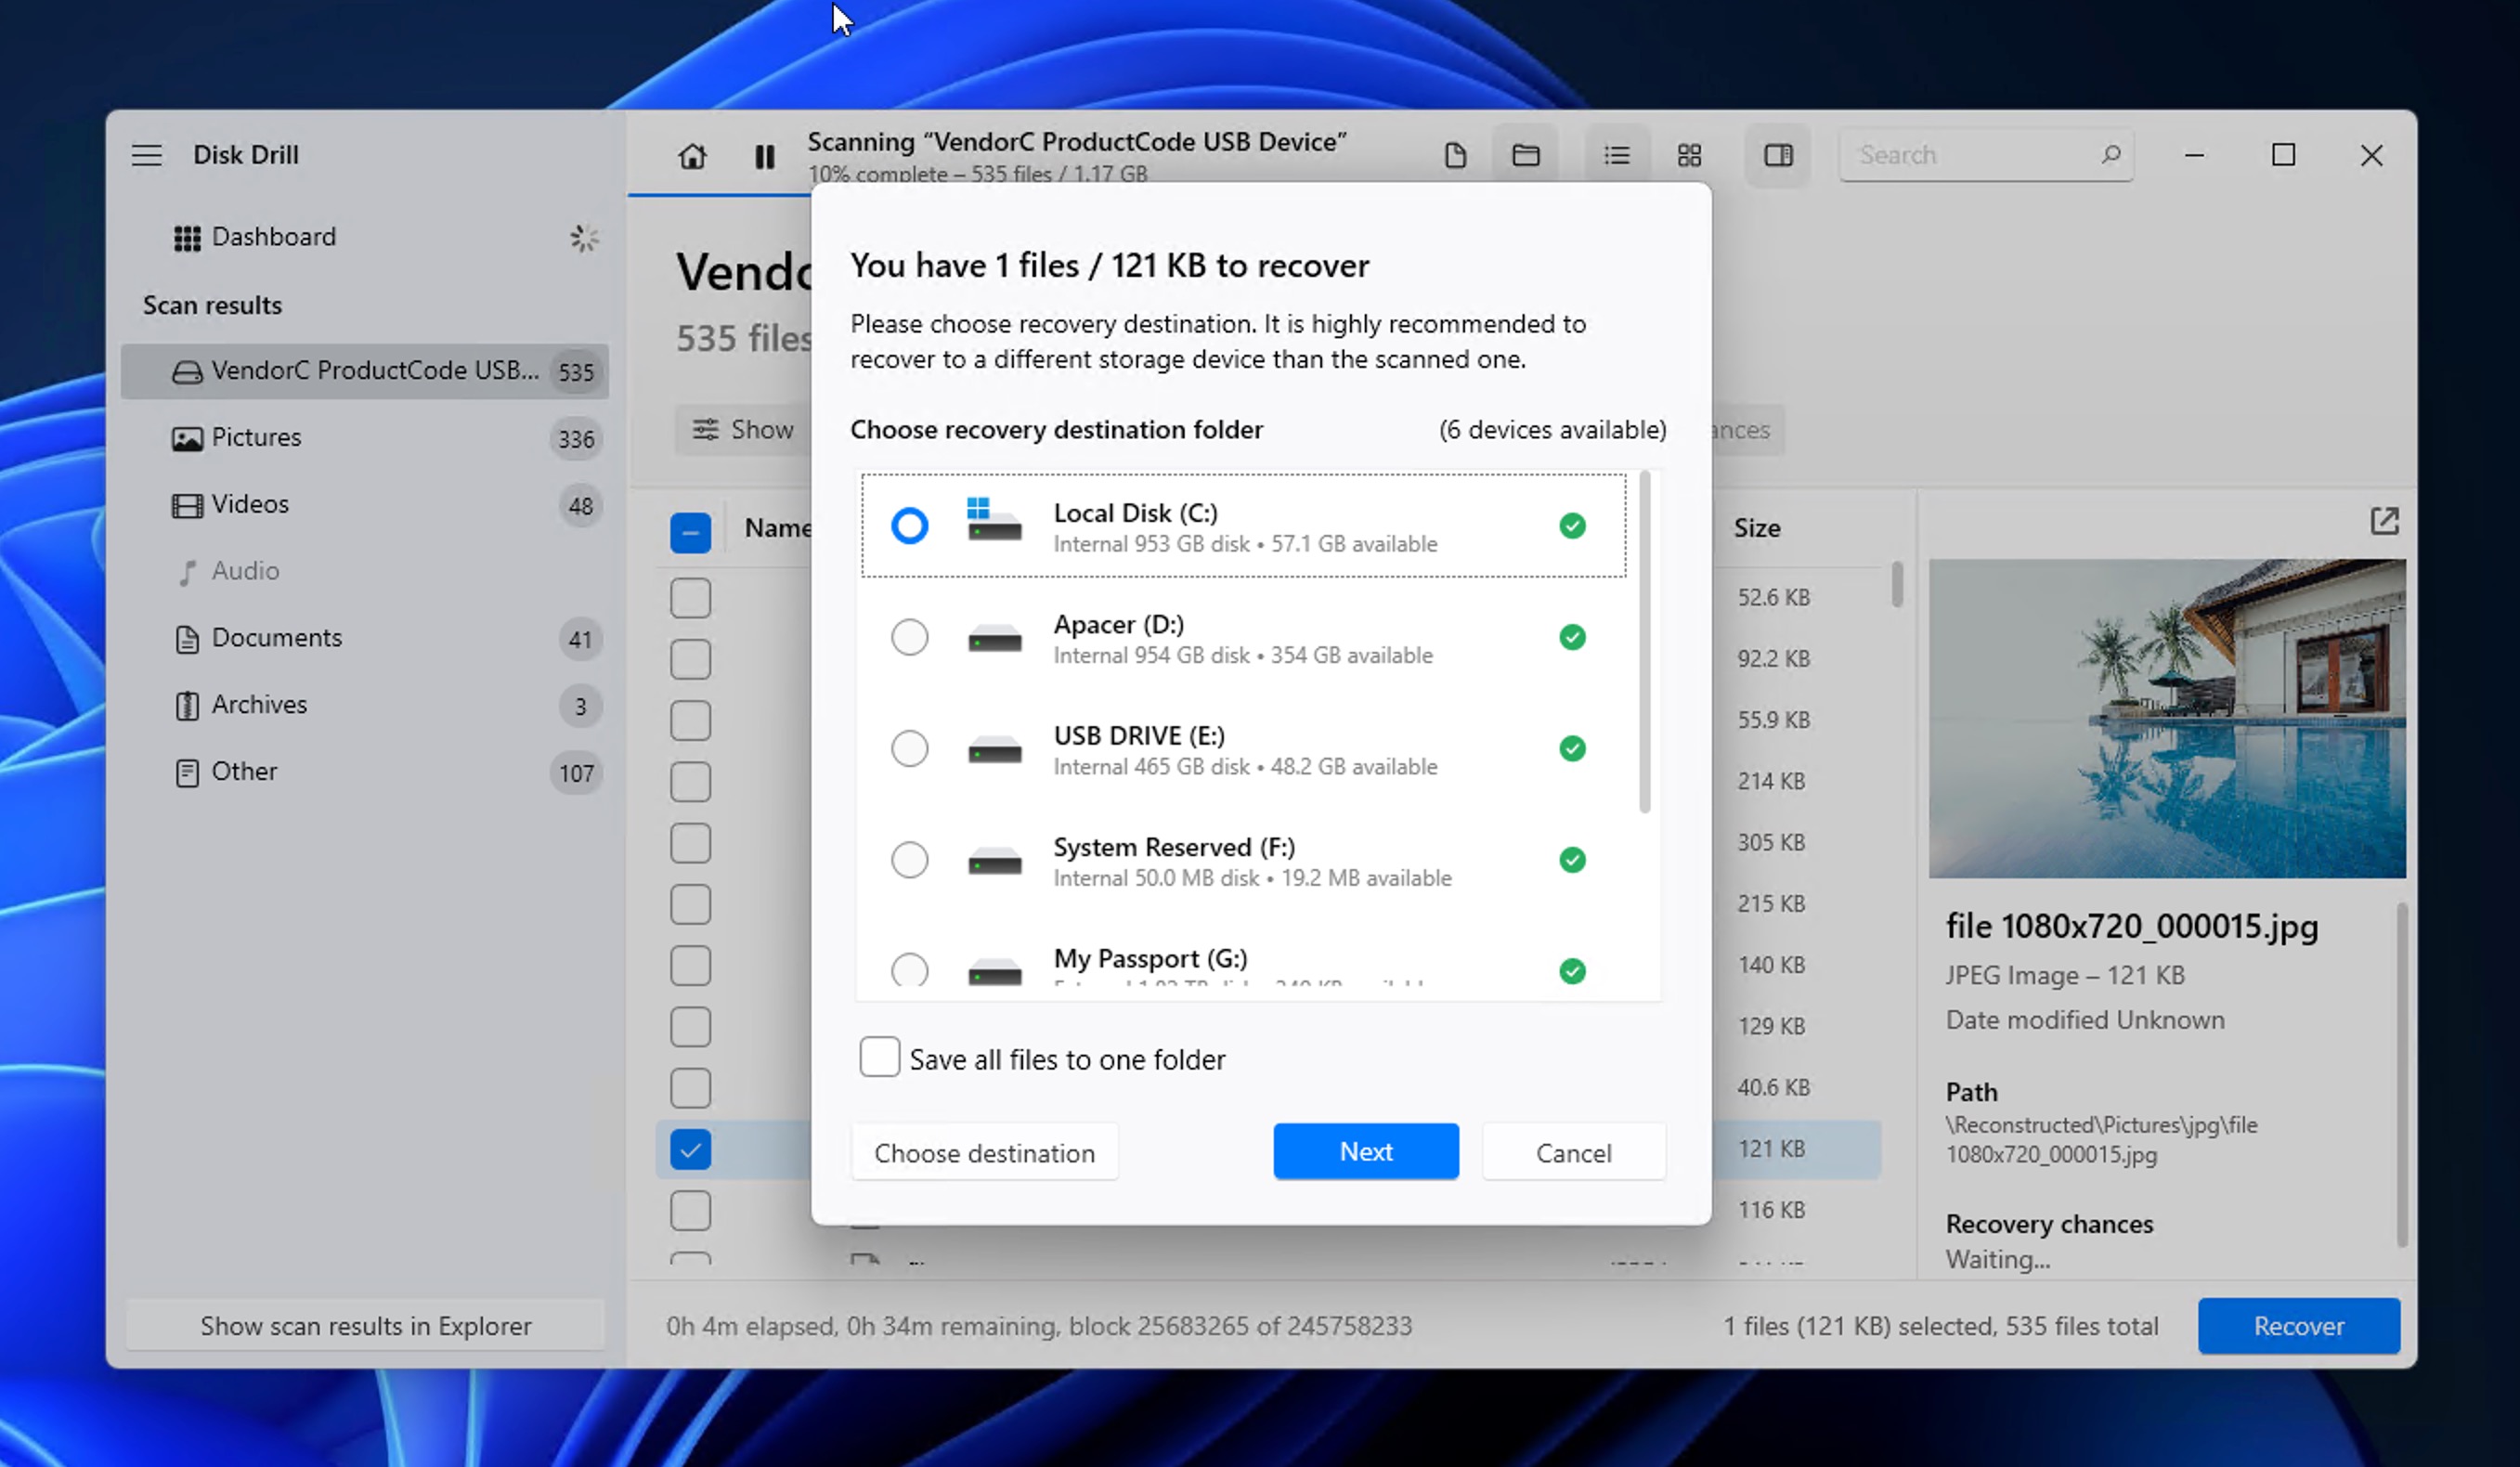Click Show scan results in Explorer

[x=365, y=1325]
